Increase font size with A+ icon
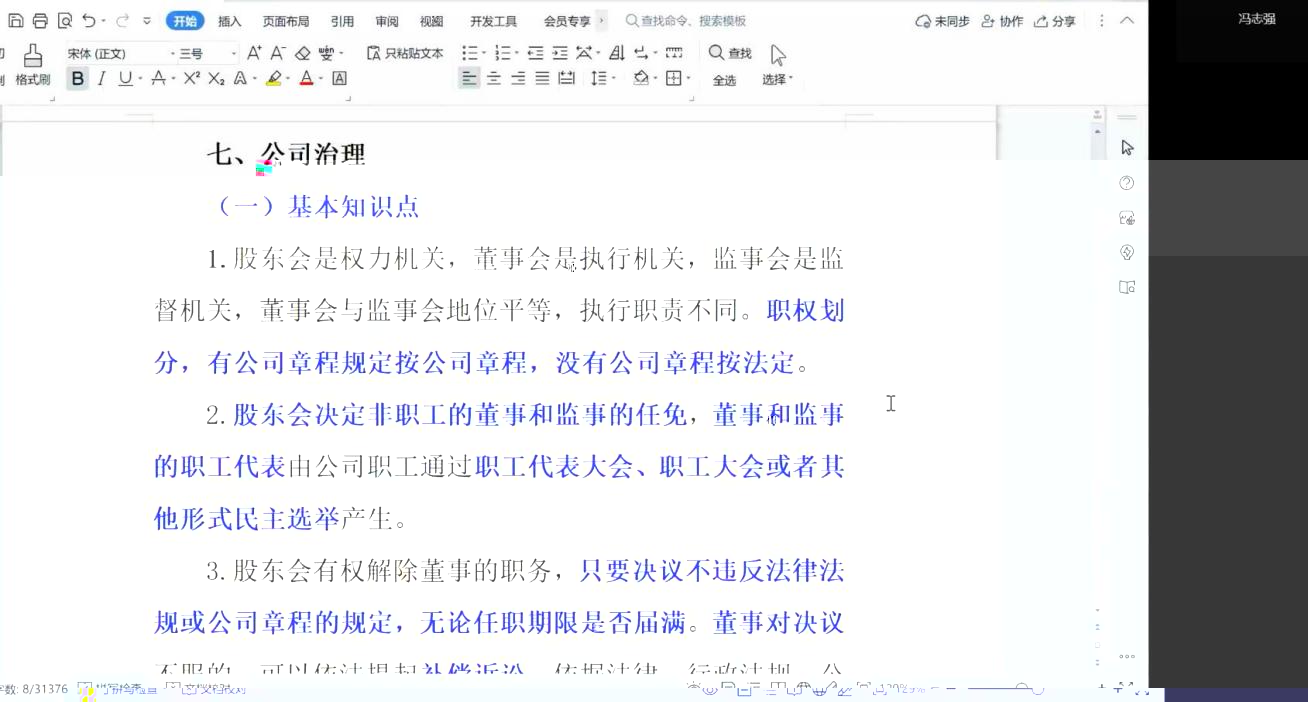 point(254,53)
